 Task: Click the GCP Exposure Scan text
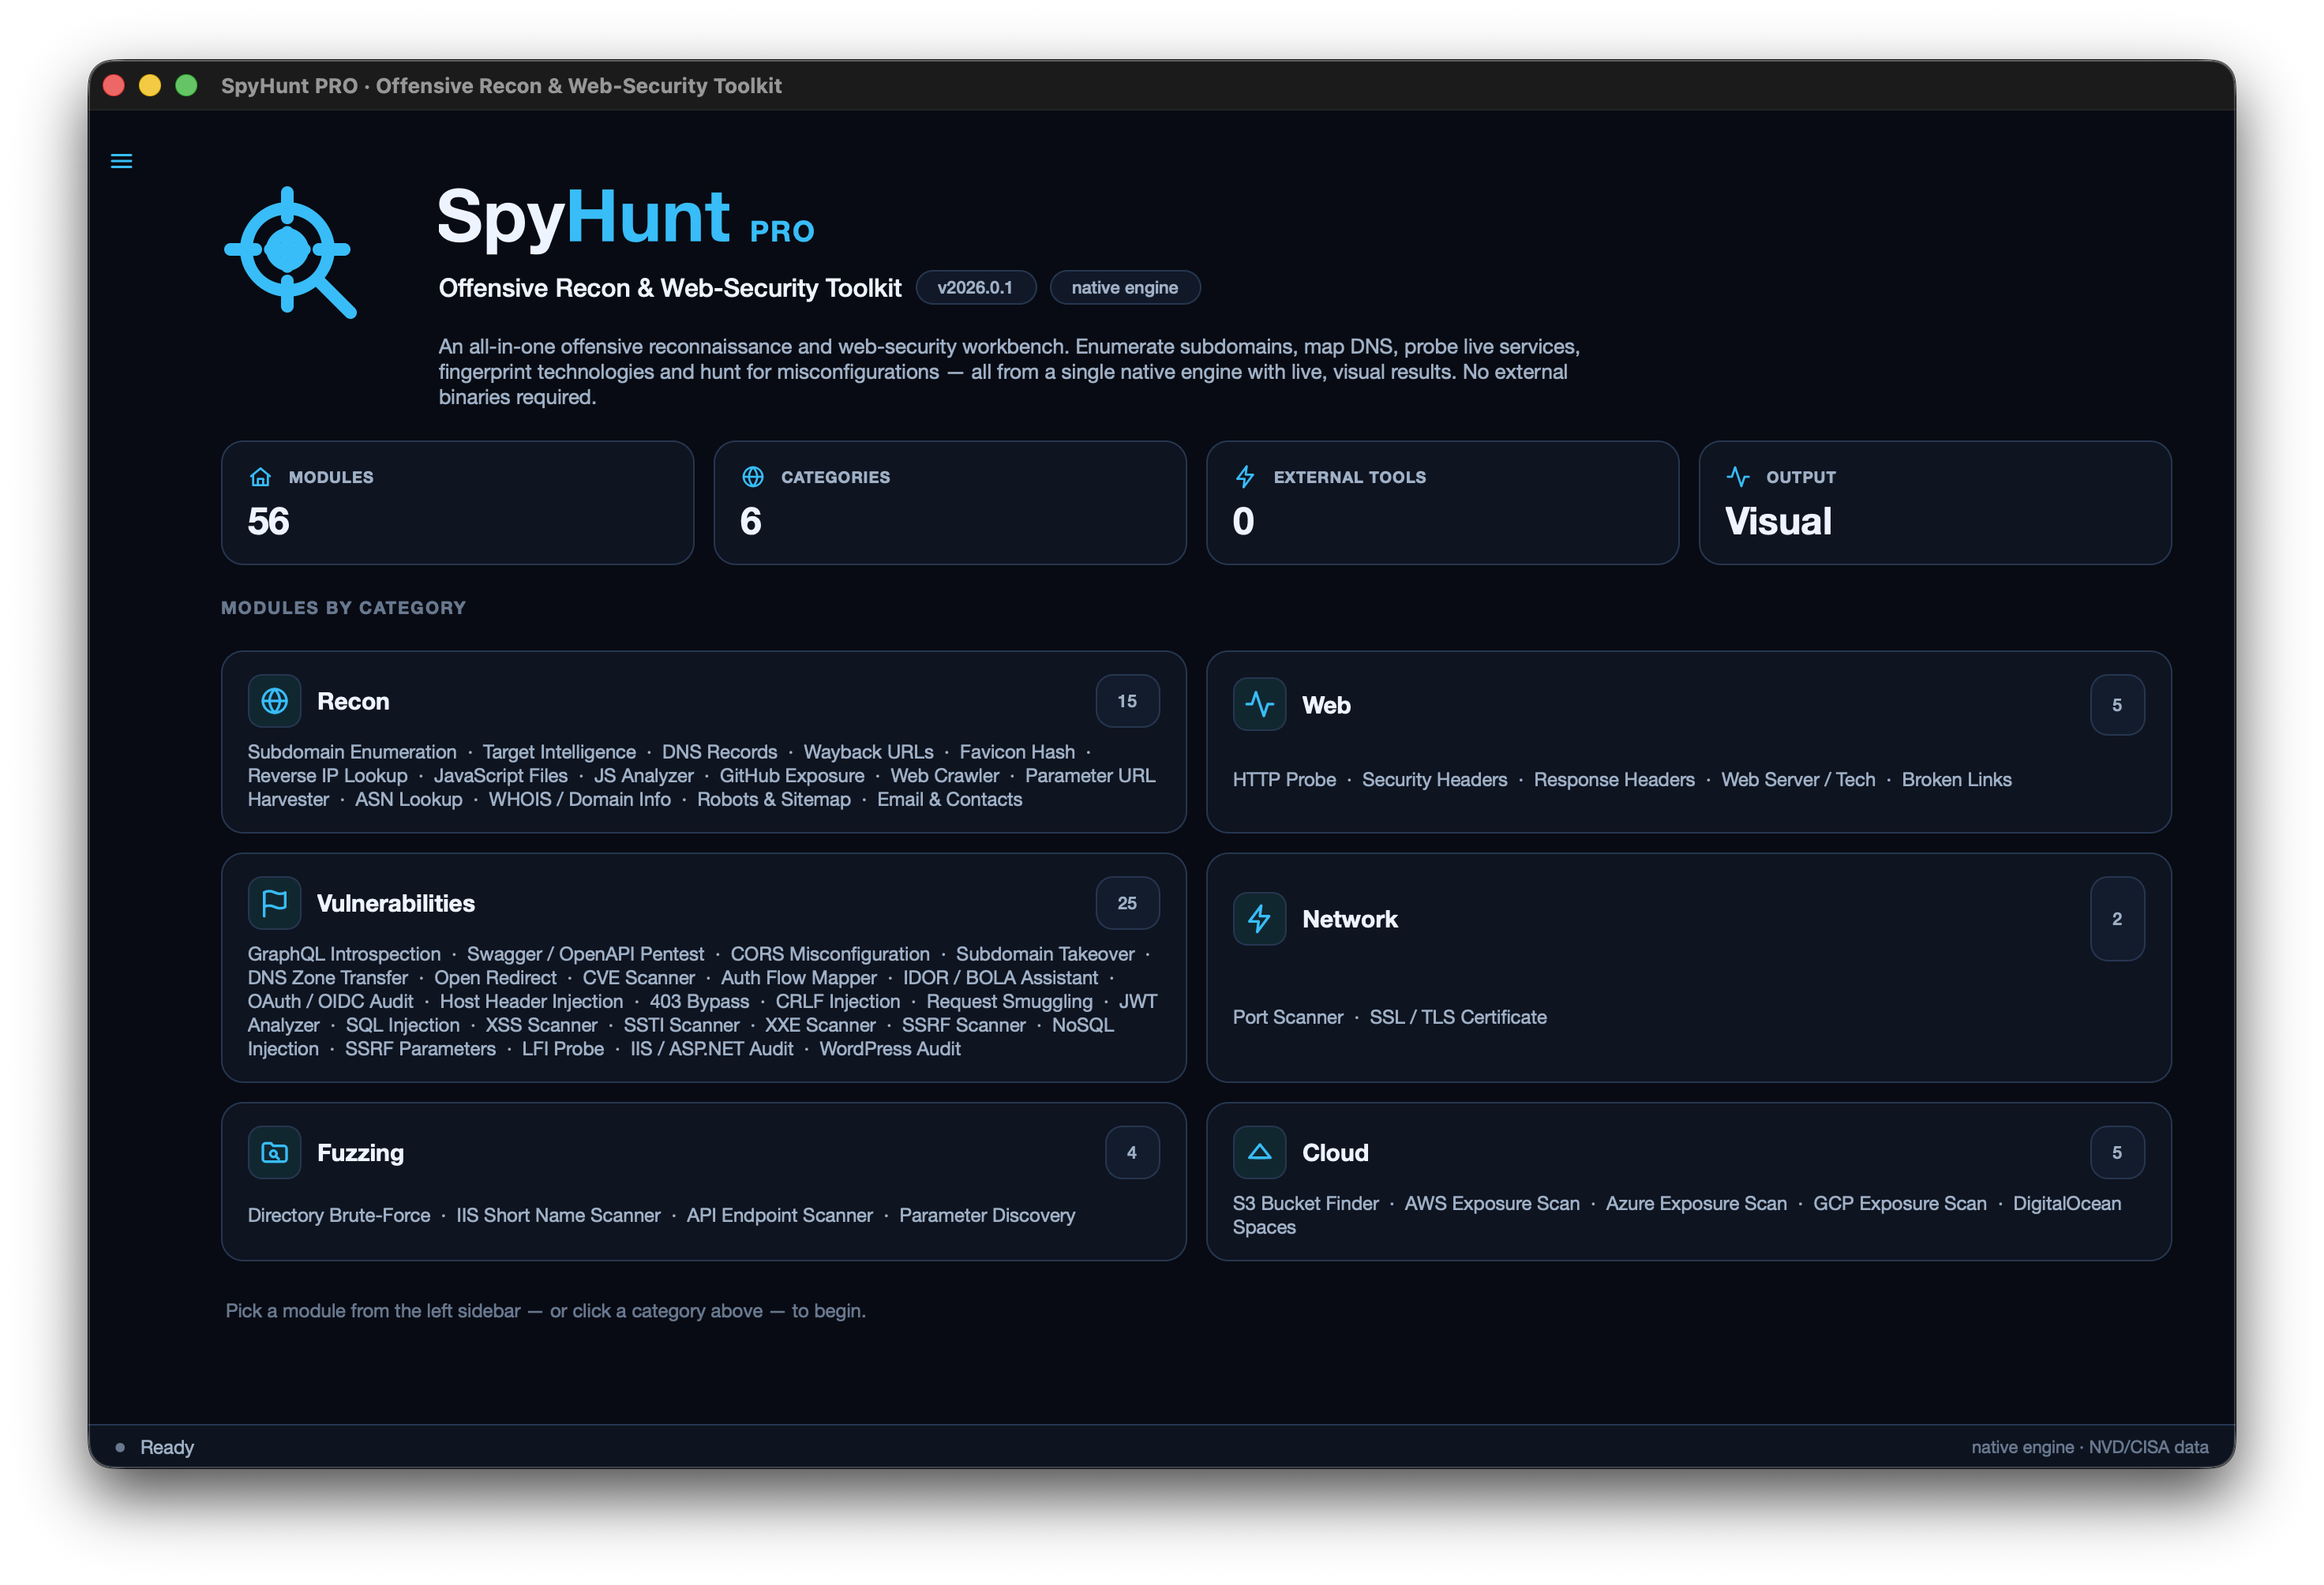pos(1900,1204)
